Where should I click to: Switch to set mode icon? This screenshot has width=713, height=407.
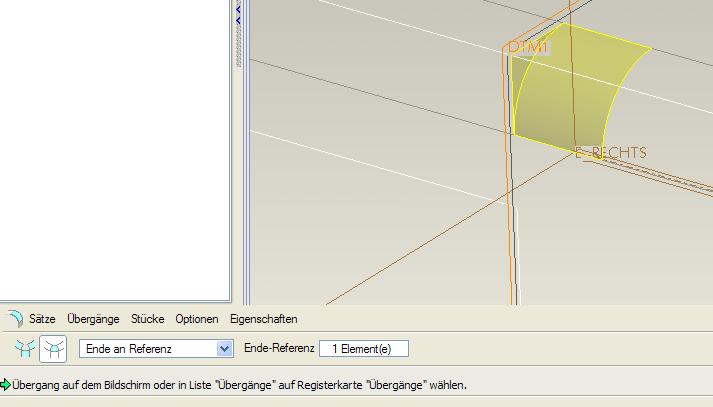(x=25, y=349)
